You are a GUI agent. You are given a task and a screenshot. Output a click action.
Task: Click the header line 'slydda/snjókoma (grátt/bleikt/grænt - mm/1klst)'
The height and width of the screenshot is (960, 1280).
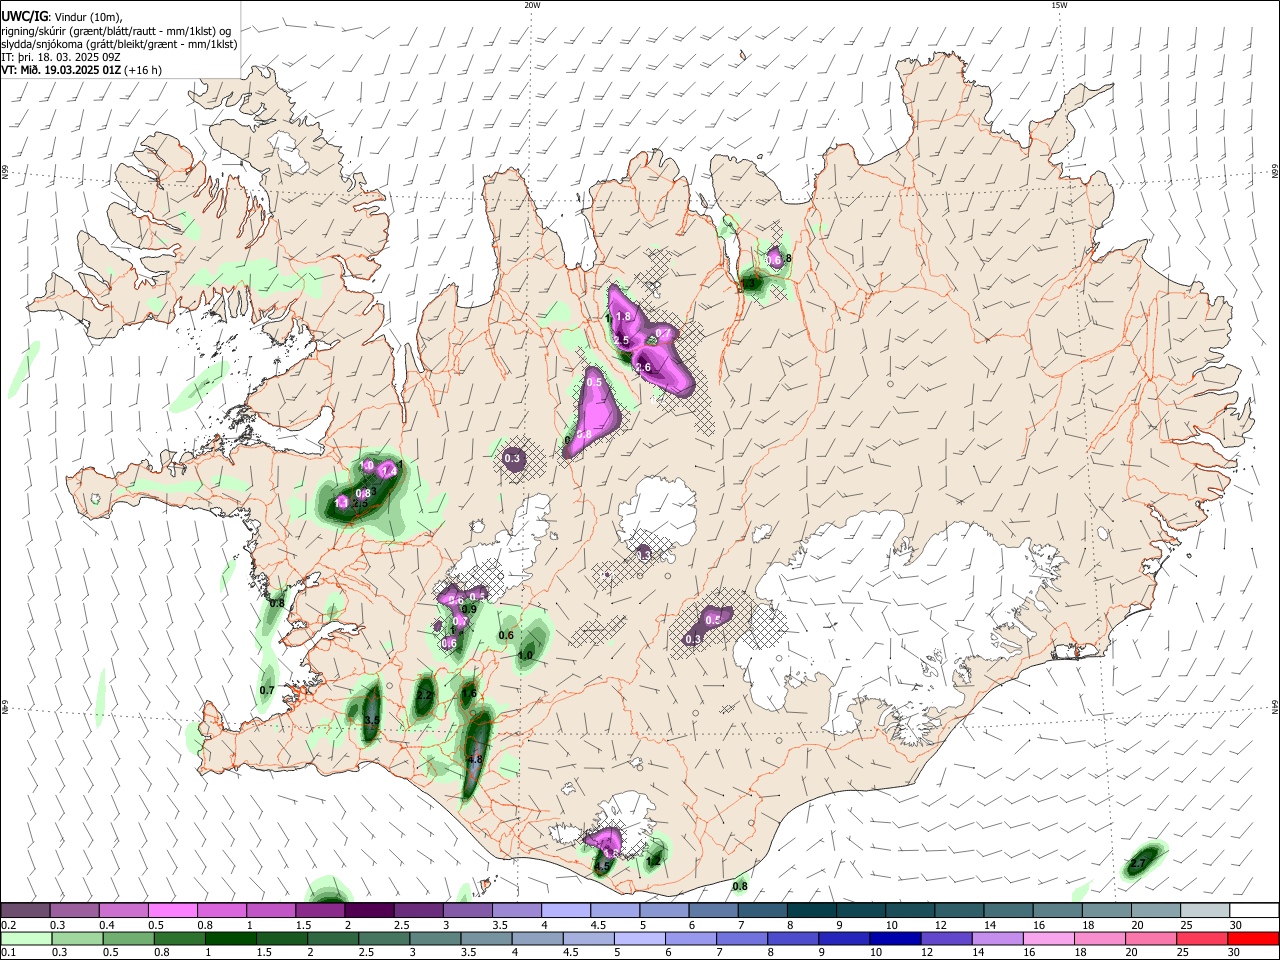(x=119, y=44)
